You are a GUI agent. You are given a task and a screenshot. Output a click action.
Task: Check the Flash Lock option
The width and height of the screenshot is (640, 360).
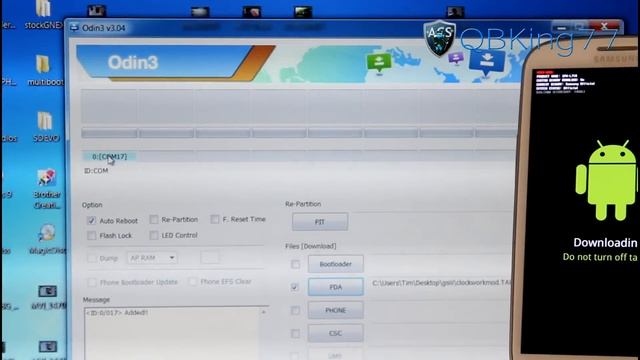point(91,236)
